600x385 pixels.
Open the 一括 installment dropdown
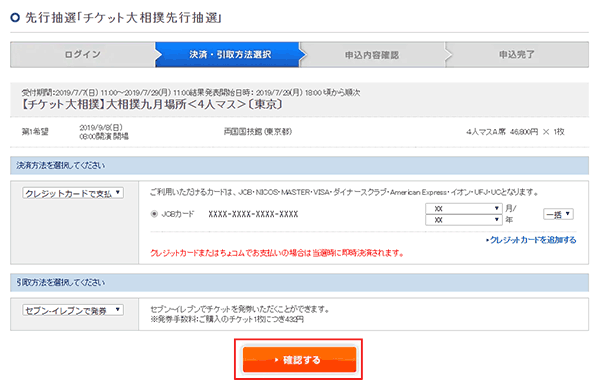pyautogui.click(x=558, y=214)
